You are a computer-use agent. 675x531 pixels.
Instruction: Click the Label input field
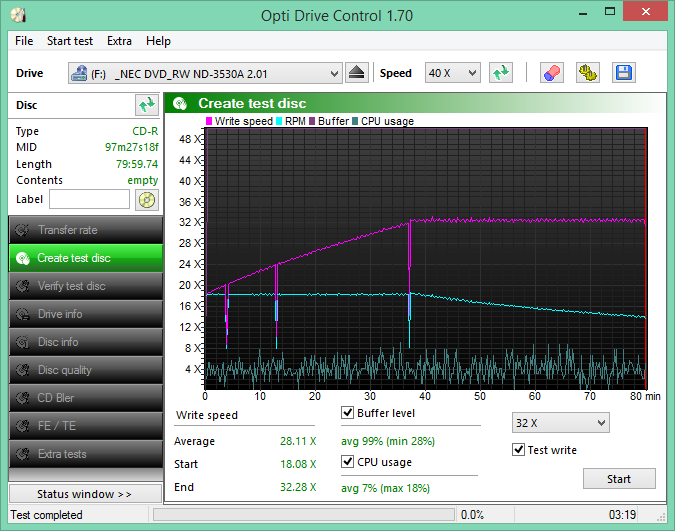coord(90,199)
